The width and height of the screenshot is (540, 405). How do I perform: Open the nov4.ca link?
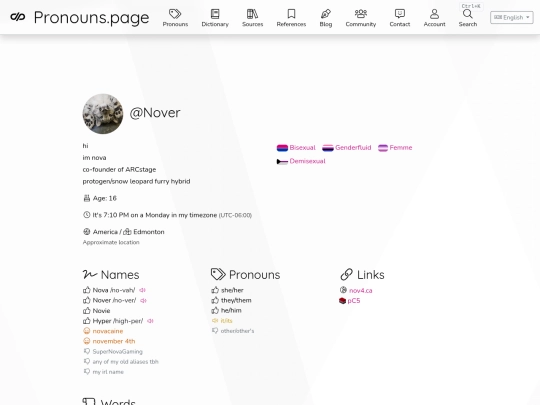(361, 291)
